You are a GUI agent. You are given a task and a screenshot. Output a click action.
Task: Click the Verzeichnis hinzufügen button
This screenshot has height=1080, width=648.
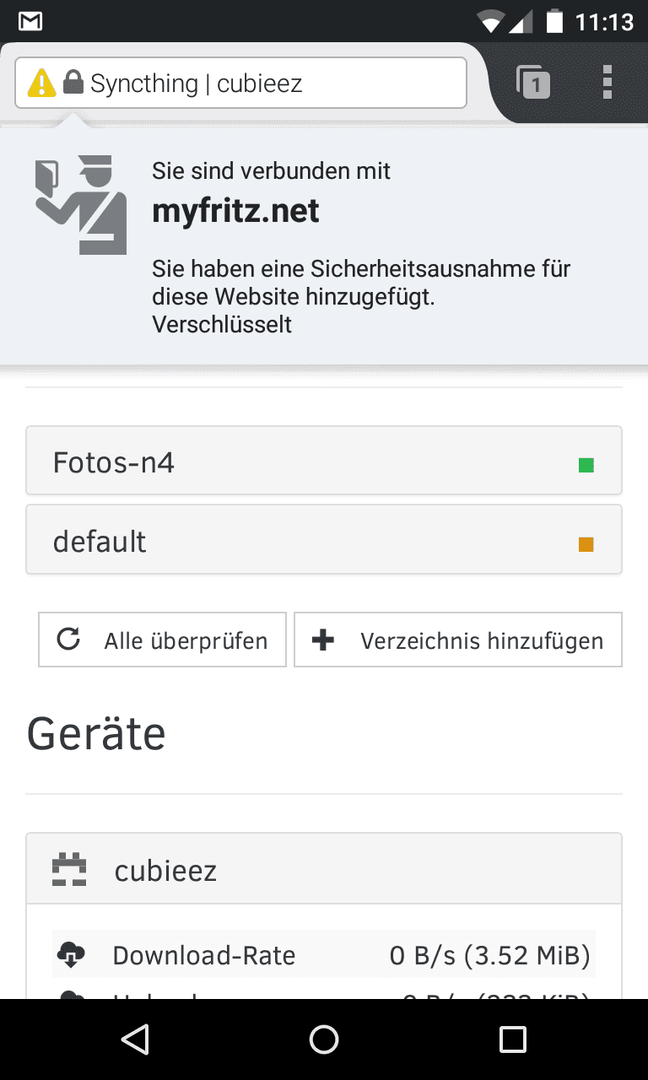coord(458,640)
